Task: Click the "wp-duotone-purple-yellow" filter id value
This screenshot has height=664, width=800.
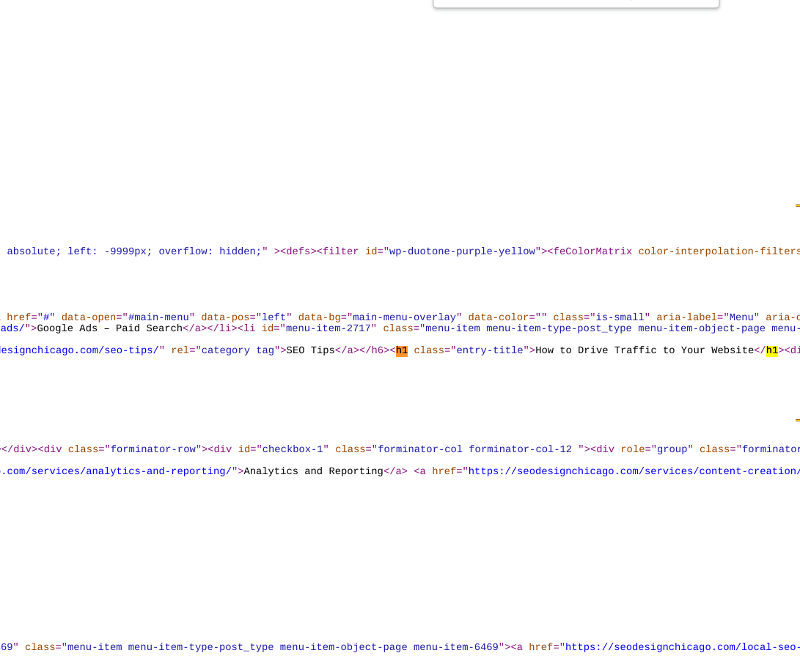Action: pos(462,252)
